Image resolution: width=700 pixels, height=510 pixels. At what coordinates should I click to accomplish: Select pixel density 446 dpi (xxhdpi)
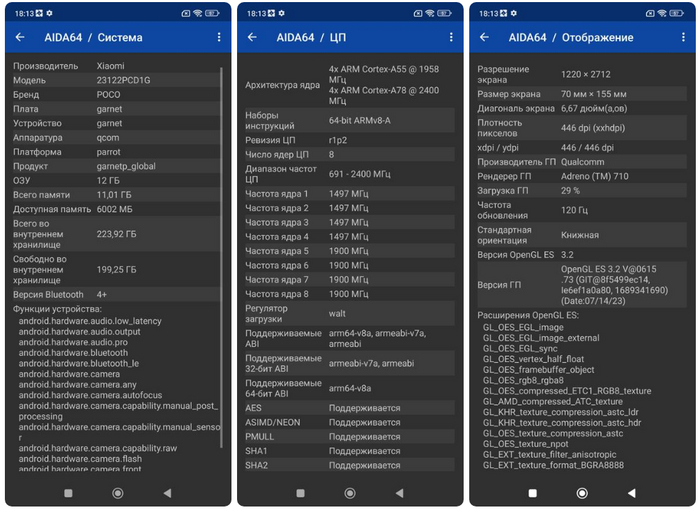pos(593,128)
